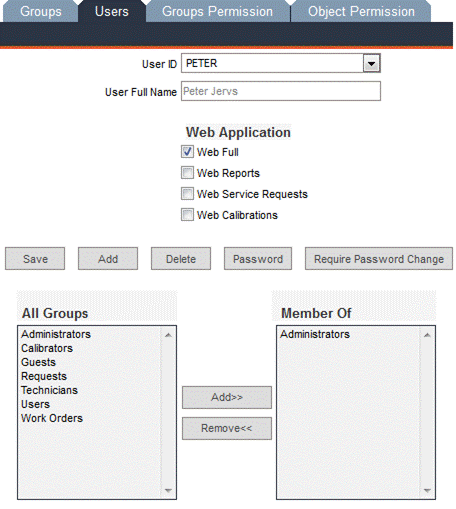
Task: Click All Groups scrollbar down arrow
Action: [x=168, y=490]
